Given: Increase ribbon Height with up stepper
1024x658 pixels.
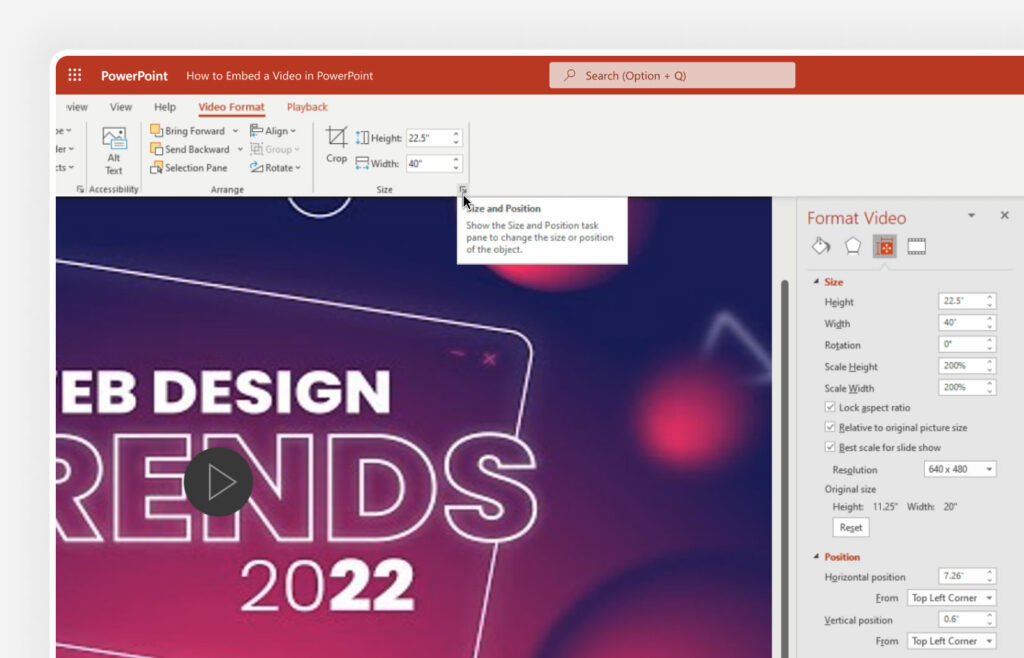Looking at the screenshot, I should (456, 134).
